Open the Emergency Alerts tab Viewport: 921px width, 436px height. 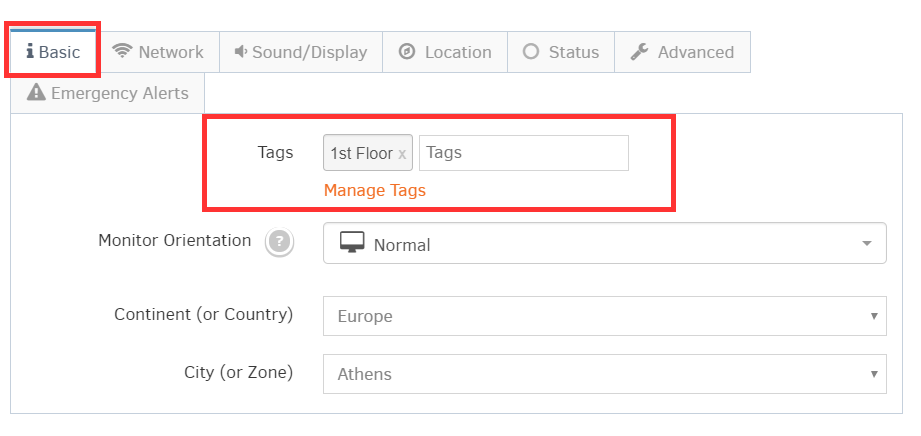(x=108, y=93)
